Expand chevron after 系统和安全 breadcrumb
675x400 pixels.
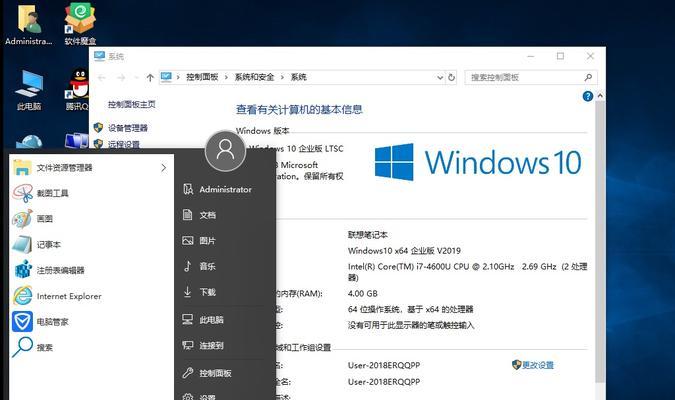tap(282, 78)
